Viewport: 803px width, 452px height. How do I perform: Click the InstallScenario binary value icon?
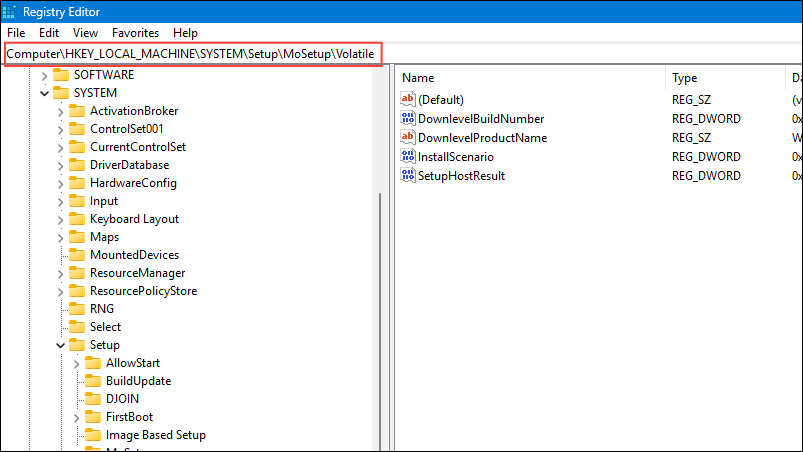(x=407, y=157)
